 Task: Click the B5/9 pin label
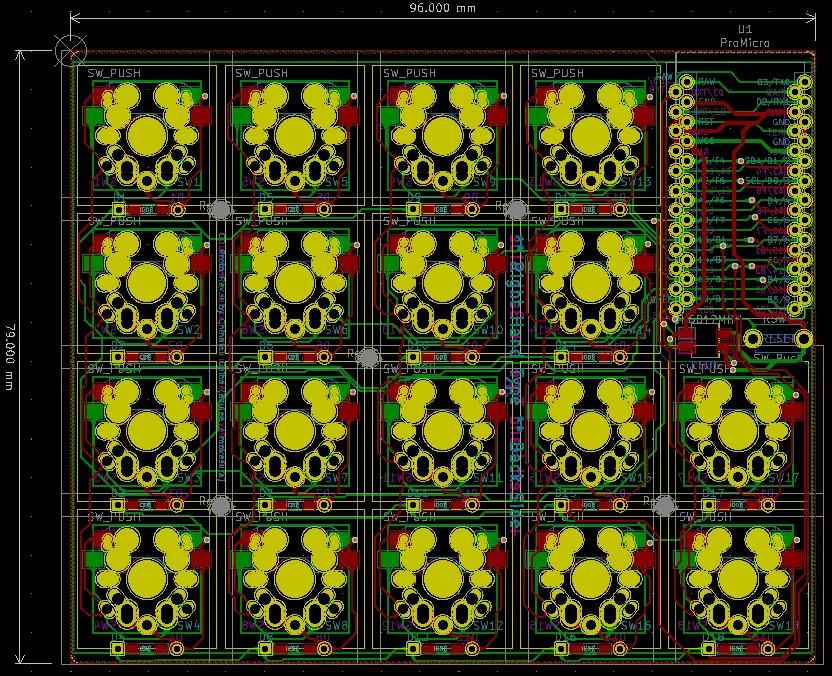coord(778,300)
